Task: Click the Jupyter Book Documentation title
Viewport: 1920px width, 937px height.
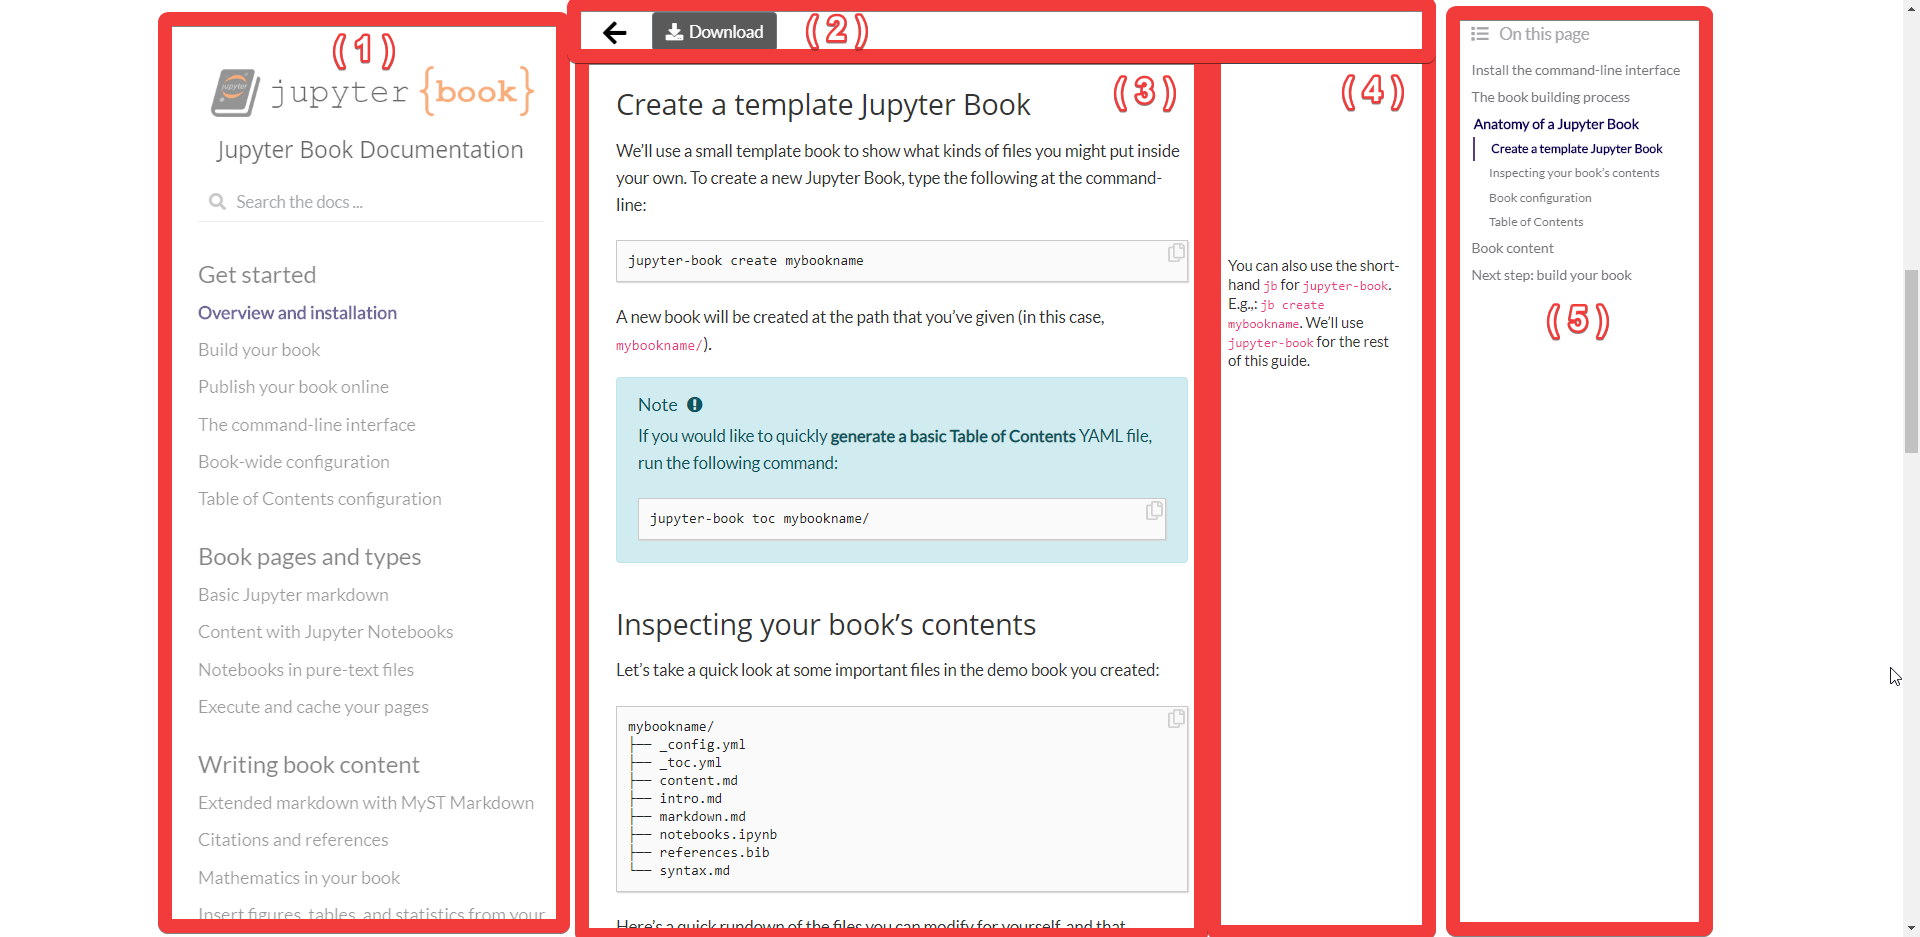Action: [370, 150]
